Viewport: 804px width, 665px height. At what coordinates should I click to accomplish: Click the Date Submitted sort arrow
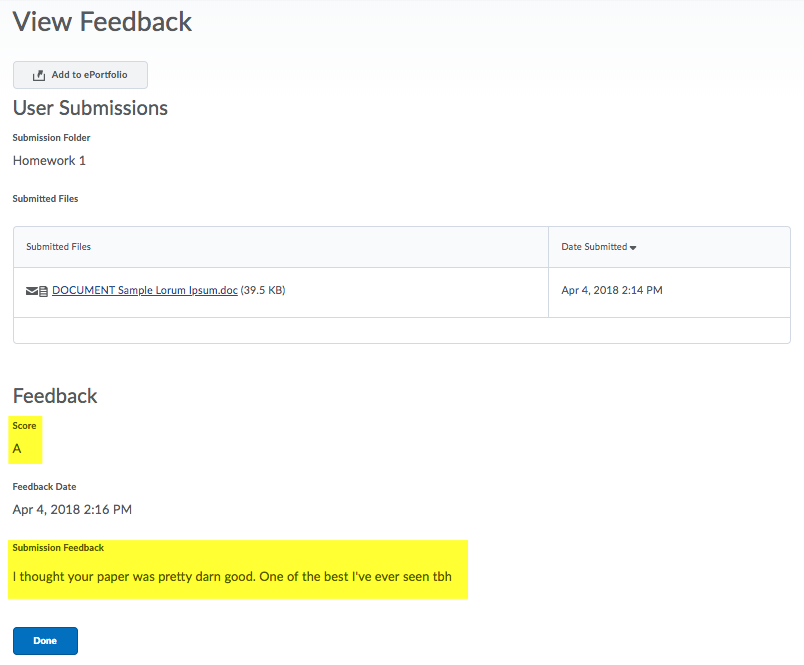(x=633, y=247)
